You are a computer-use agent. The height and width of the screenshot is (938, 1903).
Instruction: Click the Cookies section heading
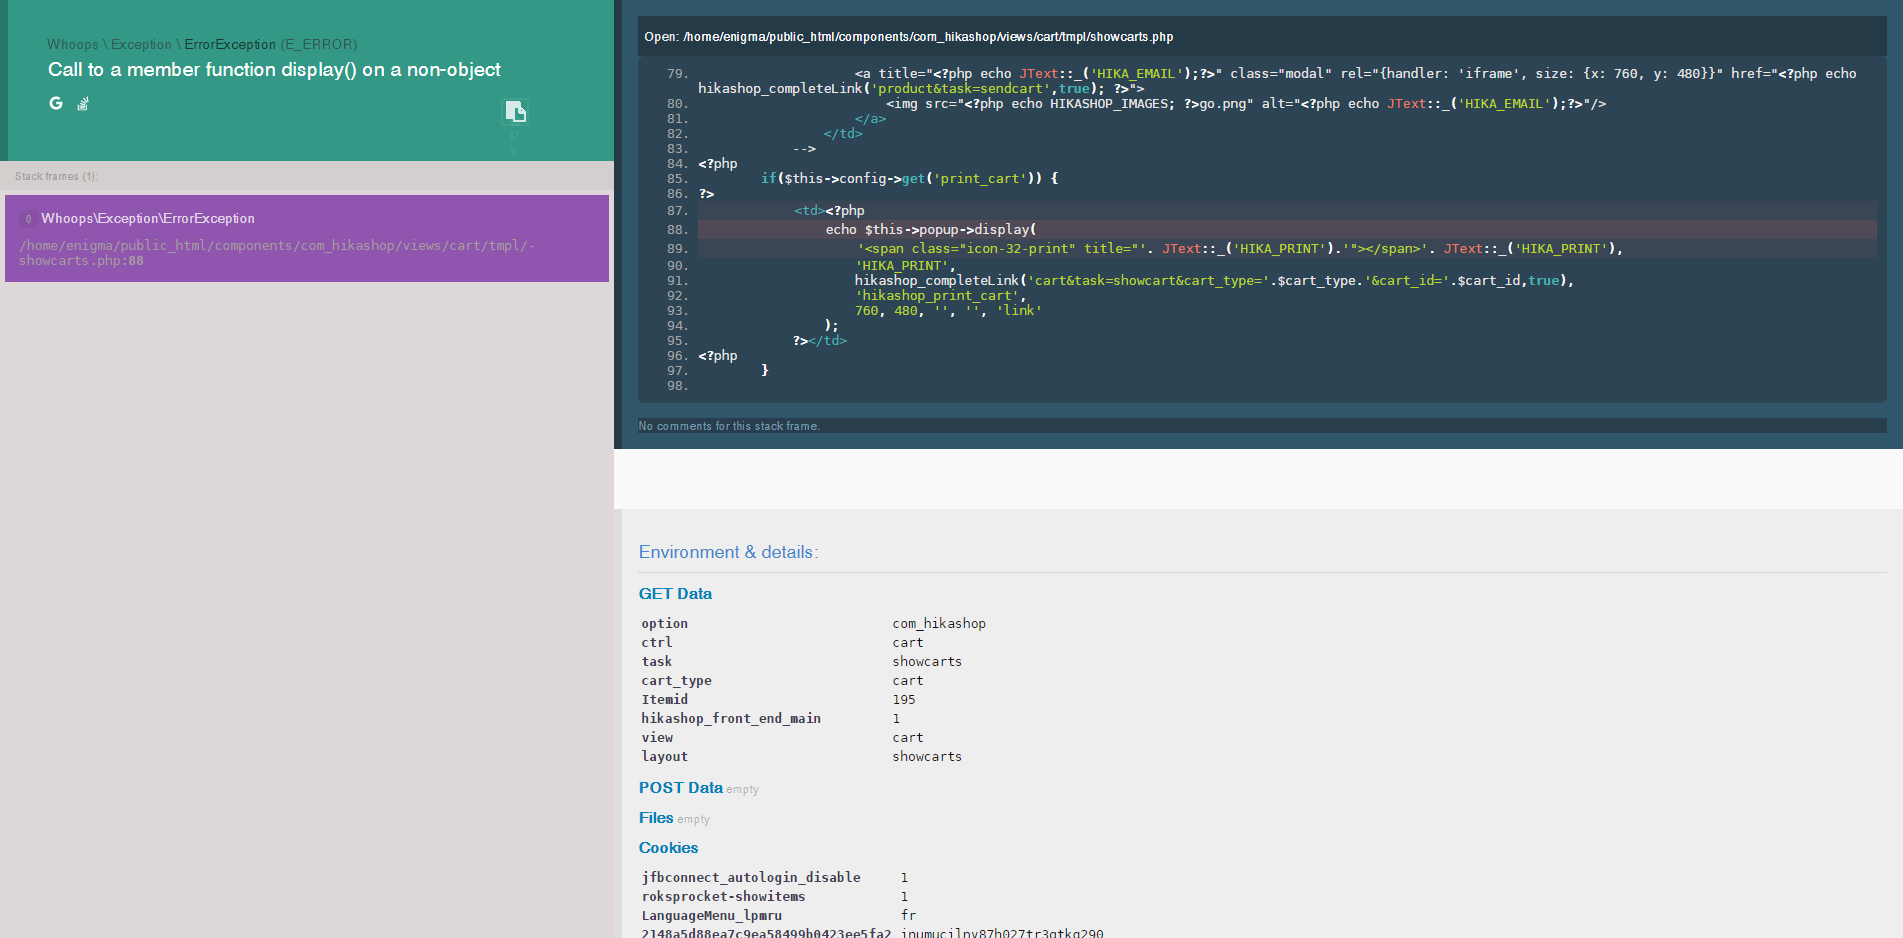(668, 848)
